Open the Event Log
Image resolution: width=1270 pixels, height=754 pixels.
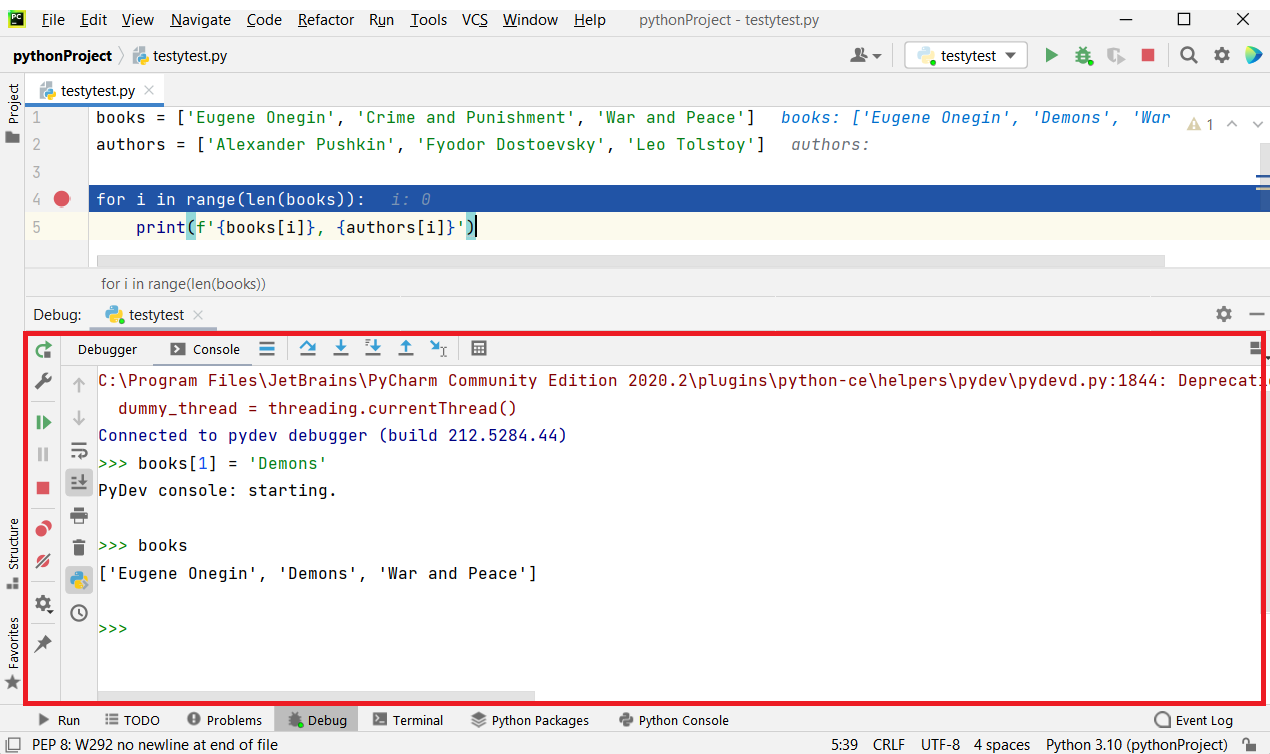coord(1193,720)
